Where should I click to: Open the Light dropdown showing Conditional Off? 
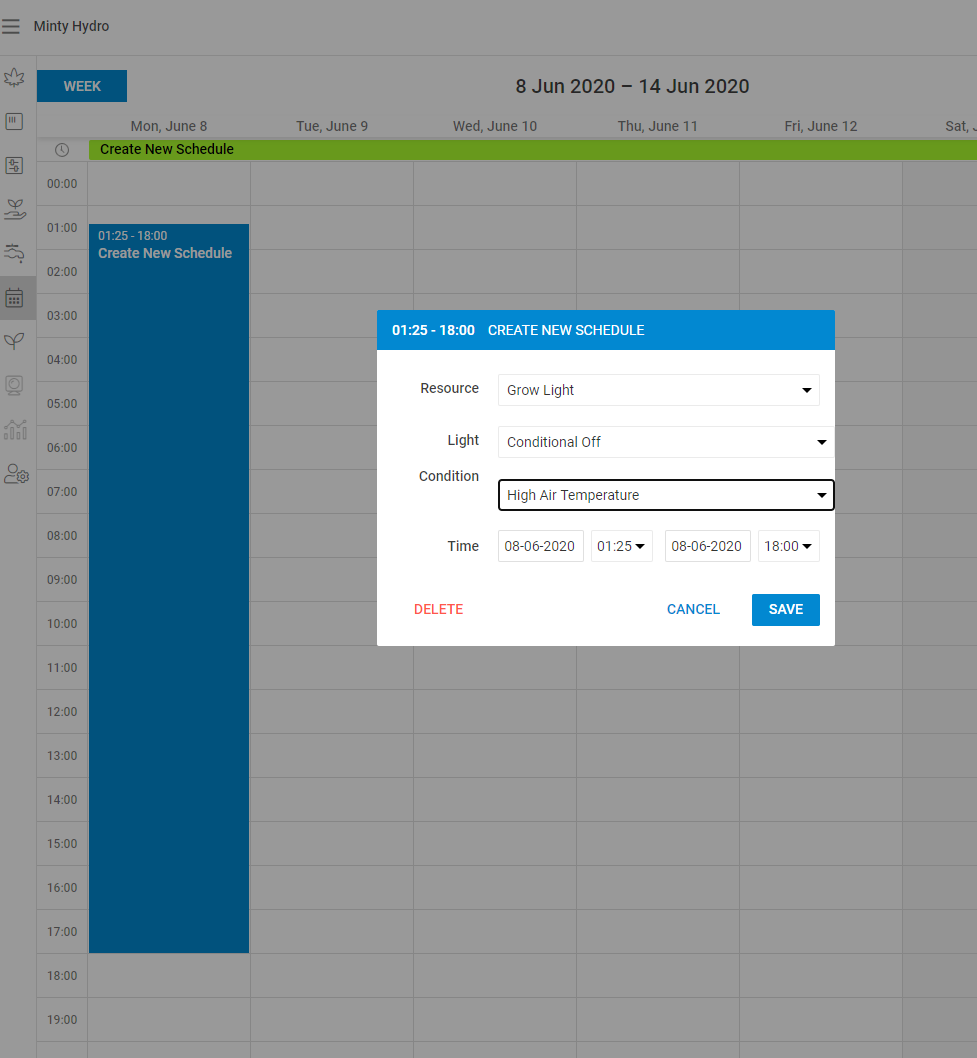(665, 442)
